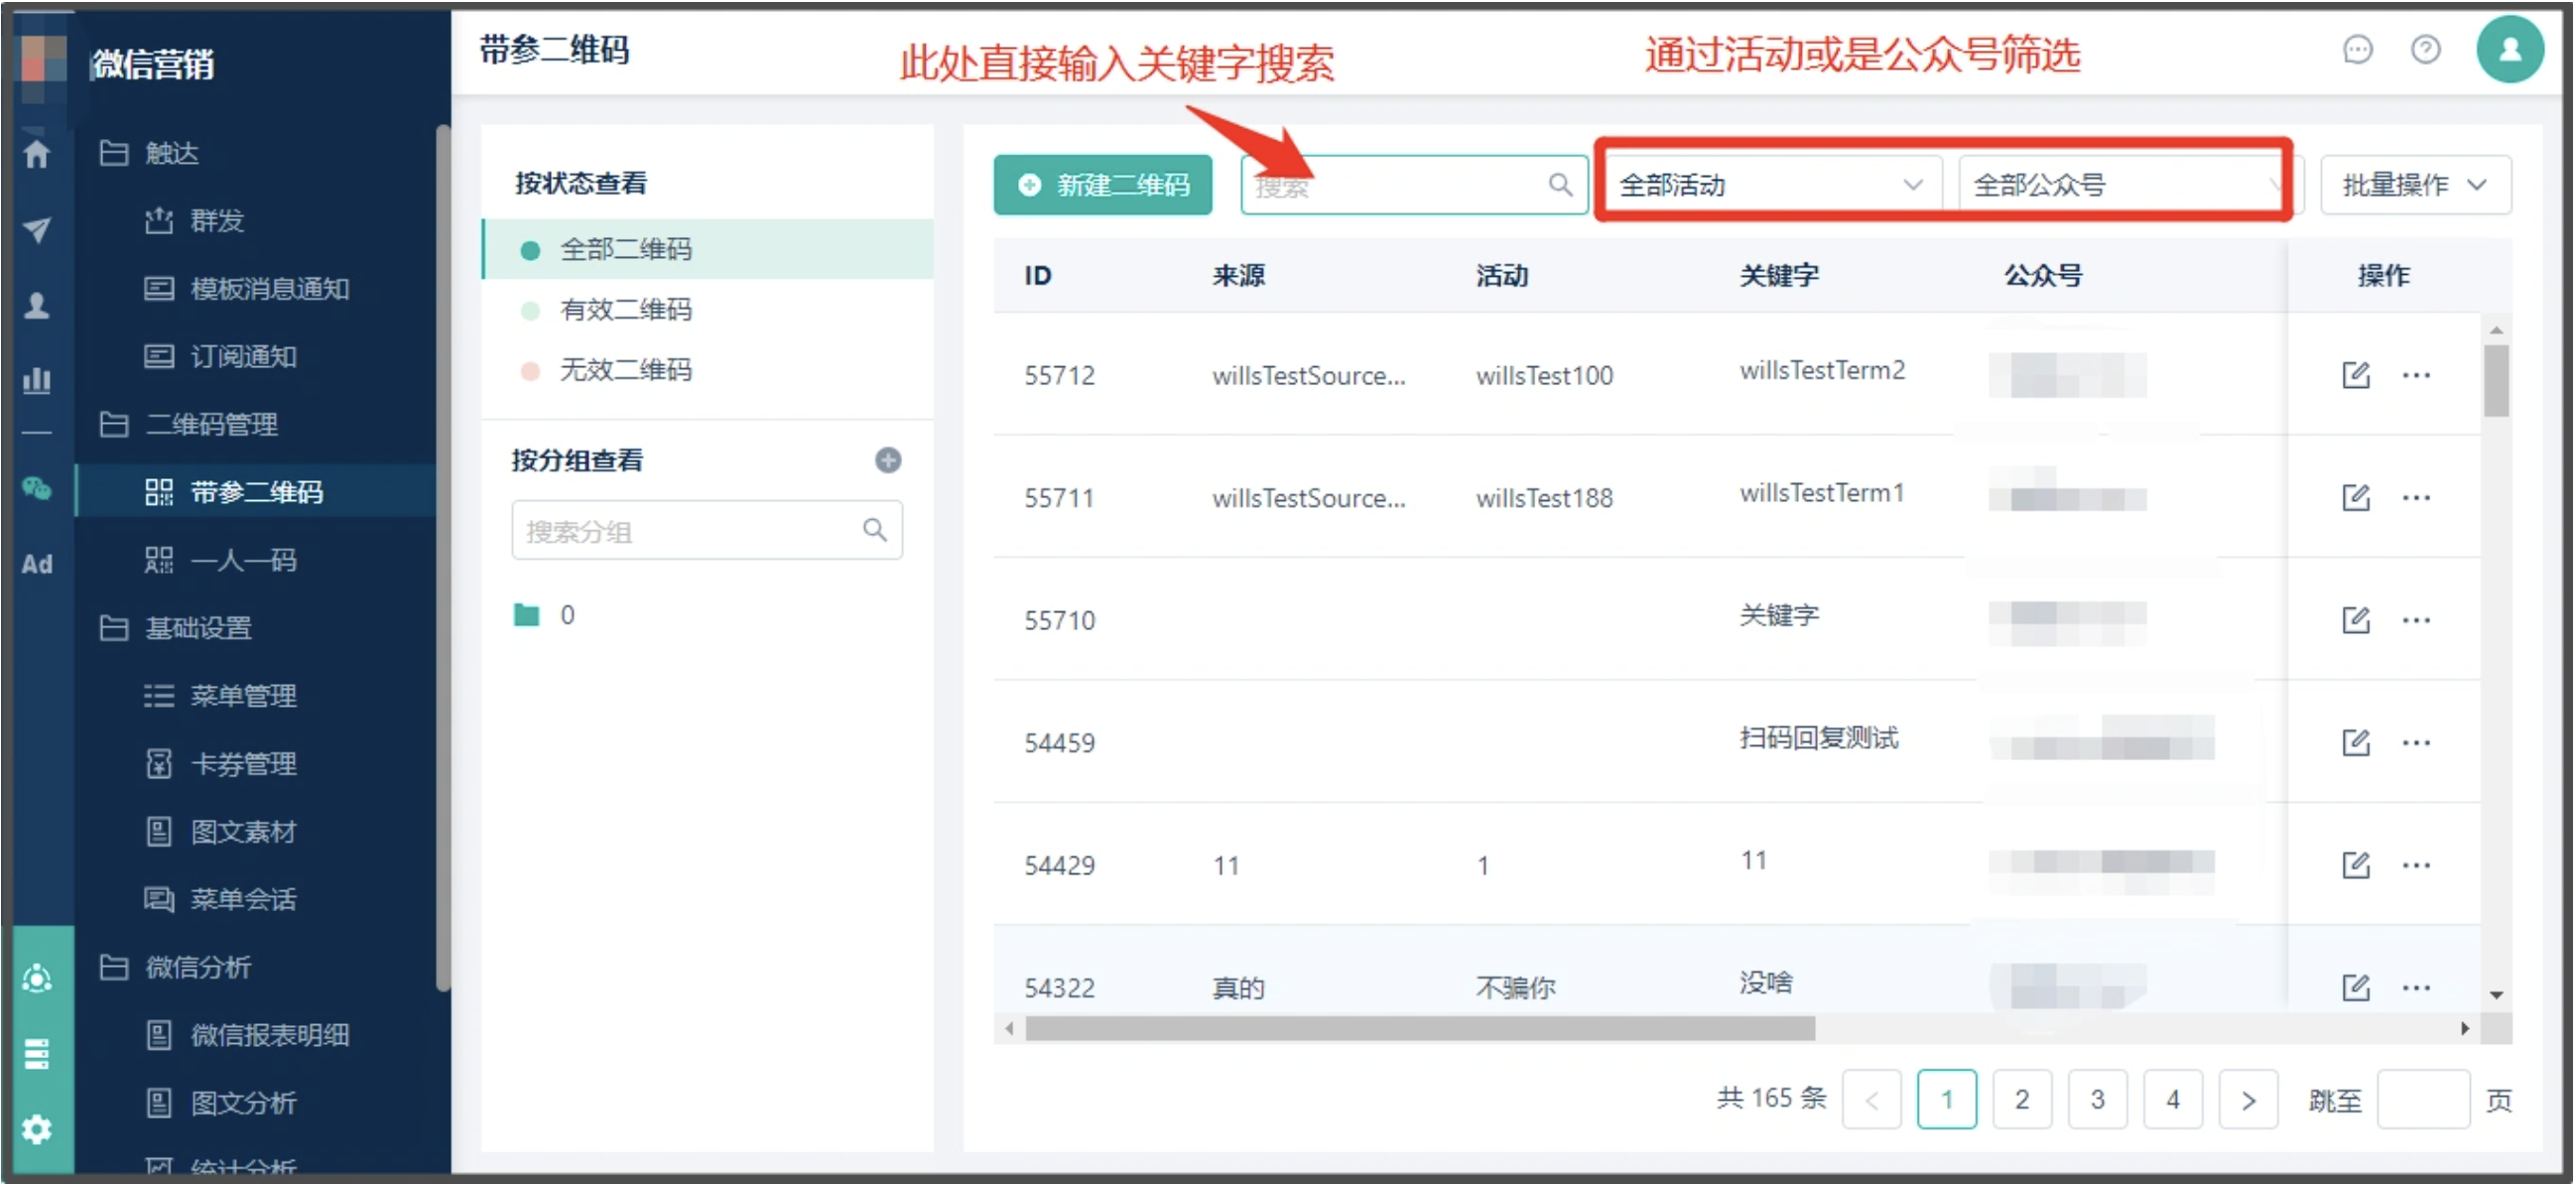The height and width of the screenshot is (1185, 2576).
Task: Open the 批量操作 dropdown
Action: 2415,185
